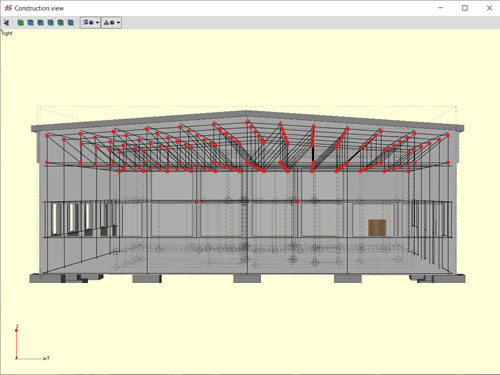Select the first green cube view icon
The height and width of the screenshot is (375, 500).
coord(21,23)
